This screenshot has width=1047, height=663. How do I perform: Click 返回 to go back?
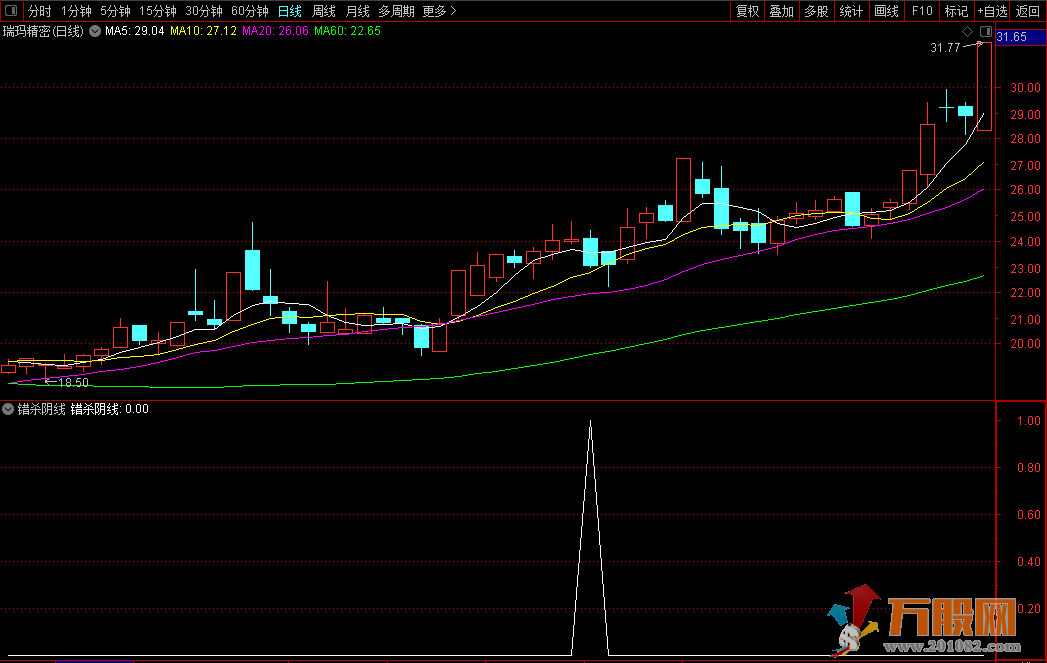point(1028,11)
